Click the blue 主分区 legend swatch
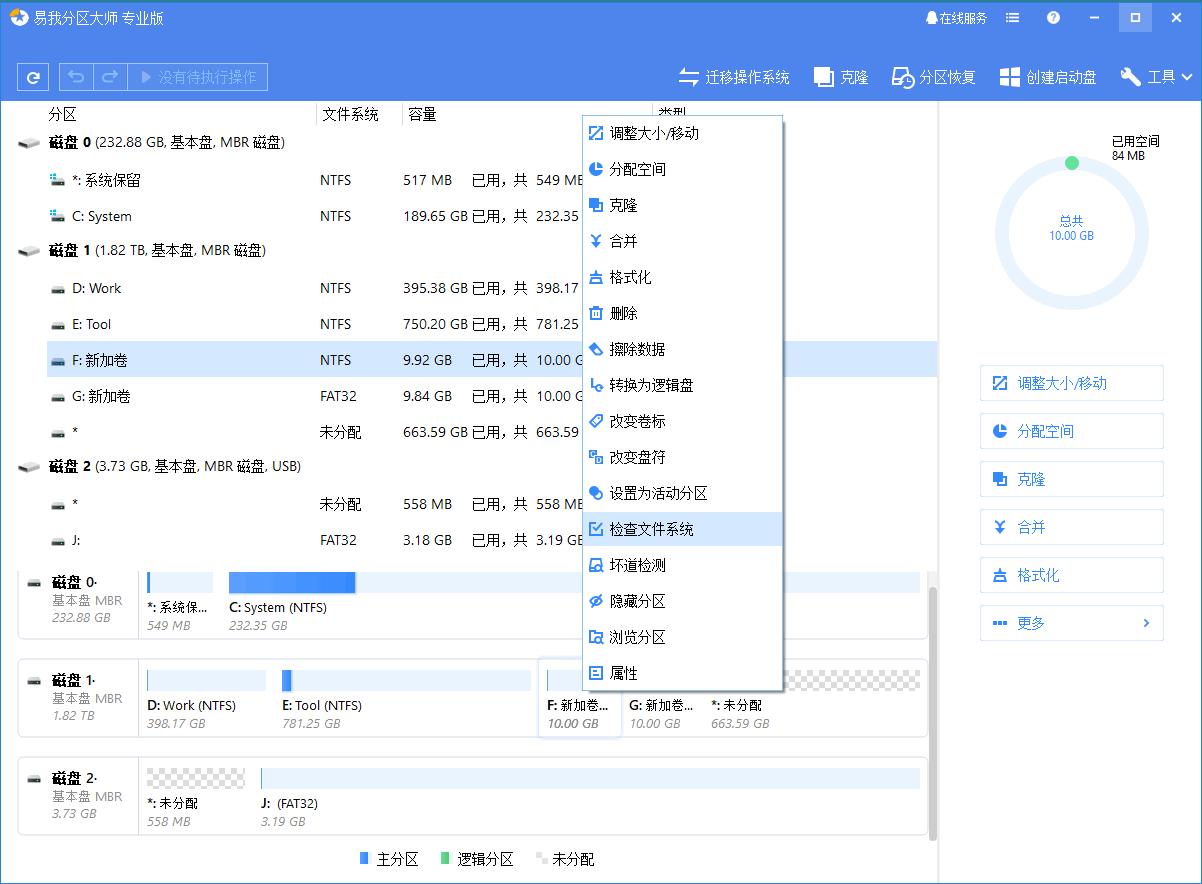 [363, 858]
